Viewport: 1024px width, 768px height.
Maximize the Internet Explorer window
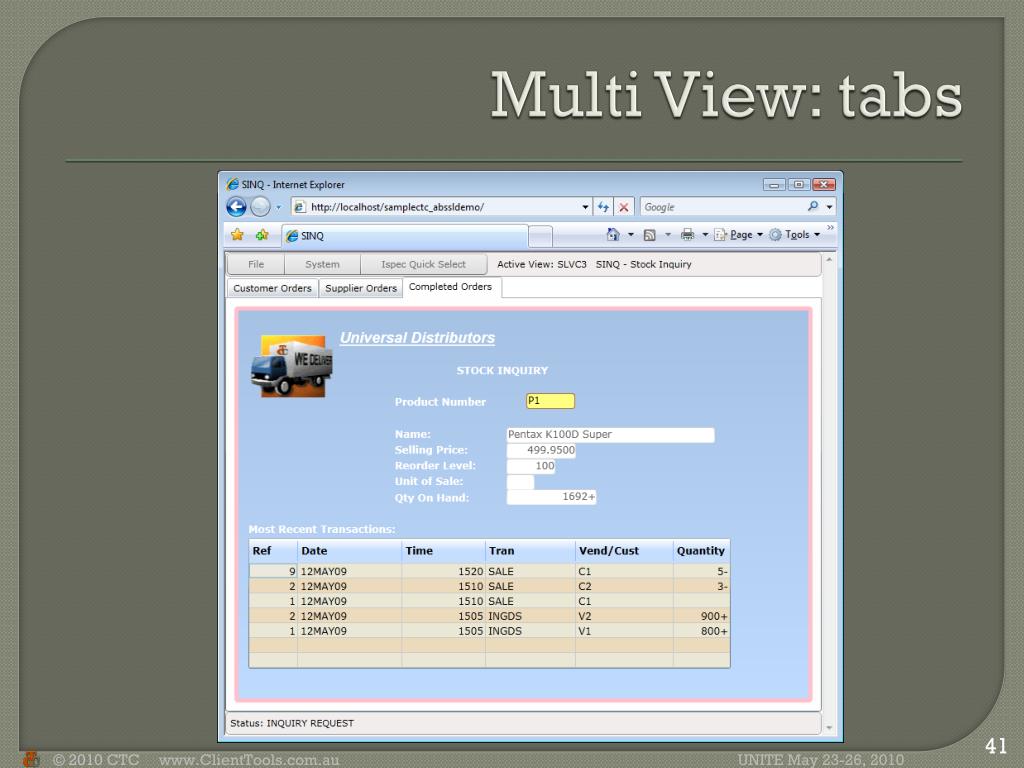tap(798, 185)
